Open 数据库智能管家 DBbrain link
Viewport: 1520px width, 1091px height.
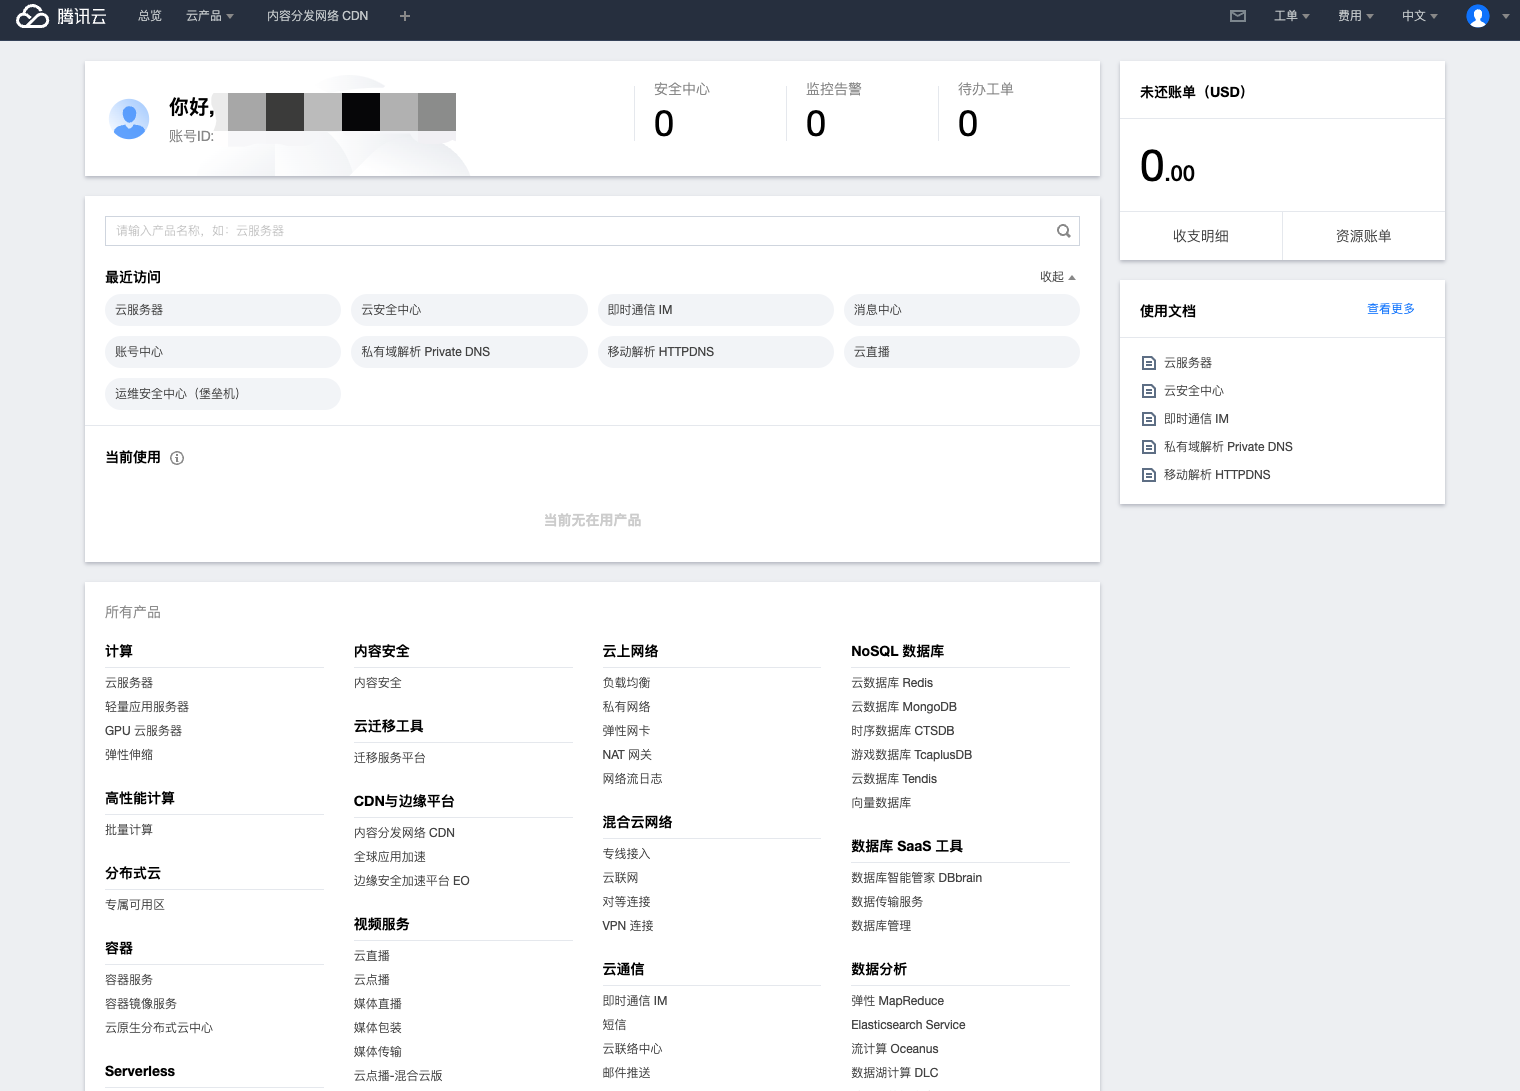pyautogui.click(x=917, y=878)
